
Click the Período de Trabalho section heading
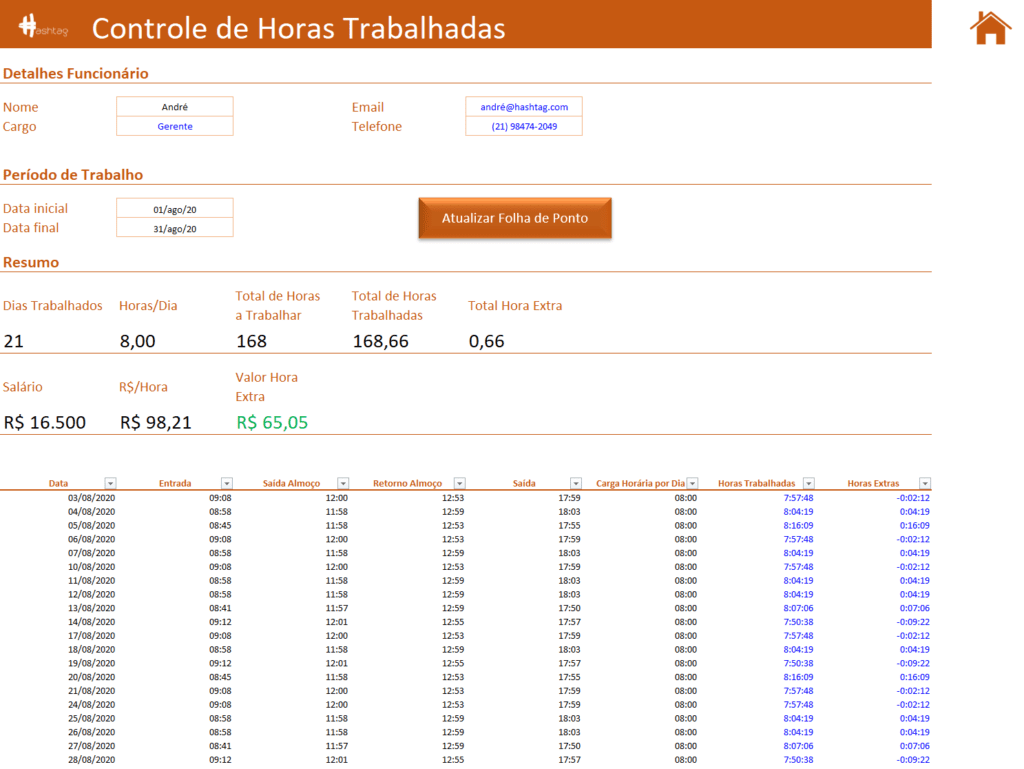[73, 174]
